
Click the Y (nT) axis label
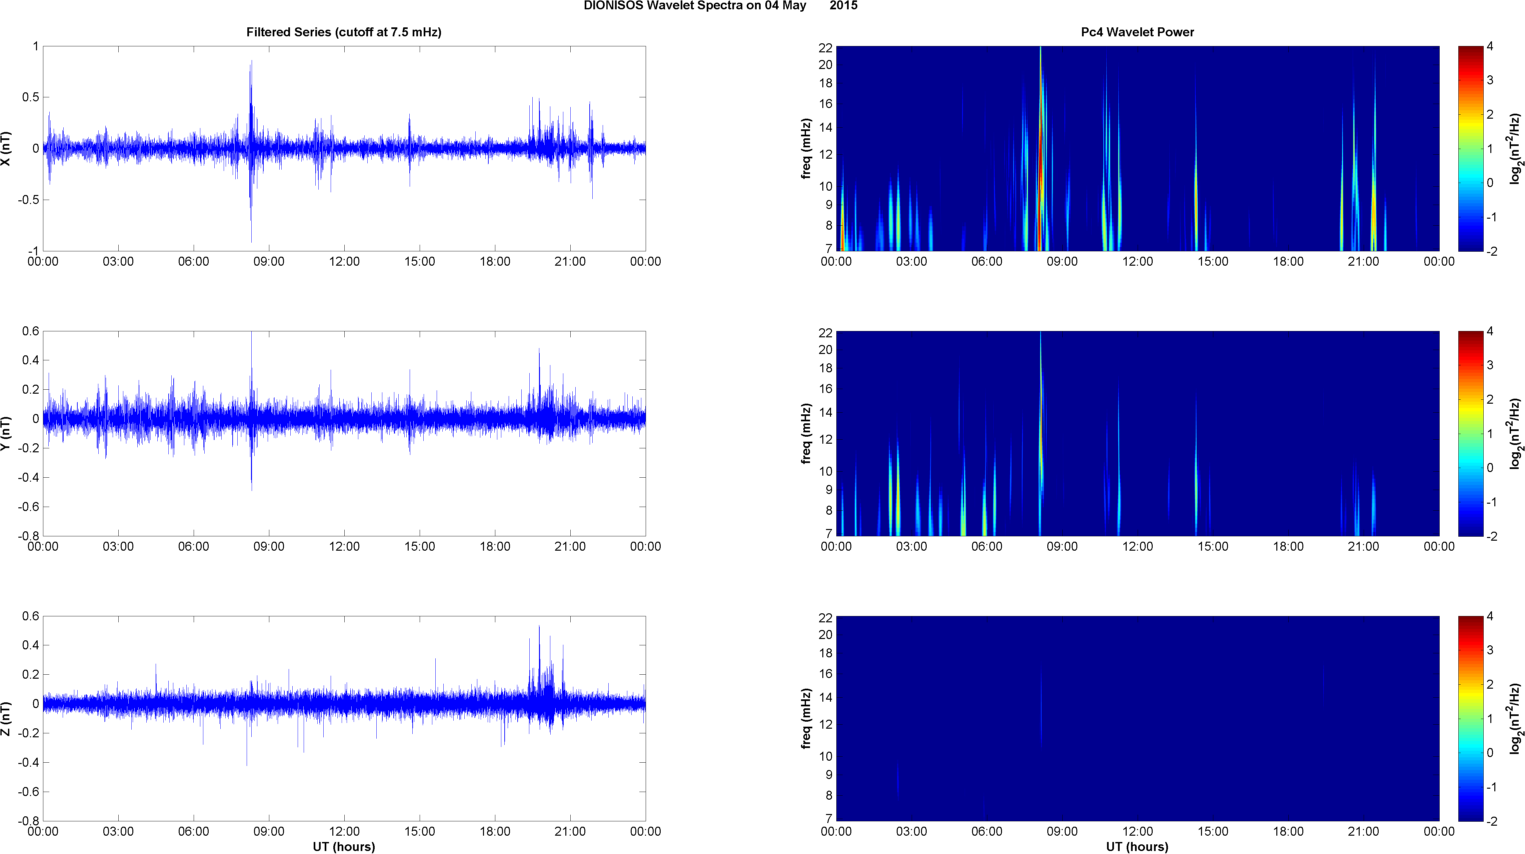7,433
